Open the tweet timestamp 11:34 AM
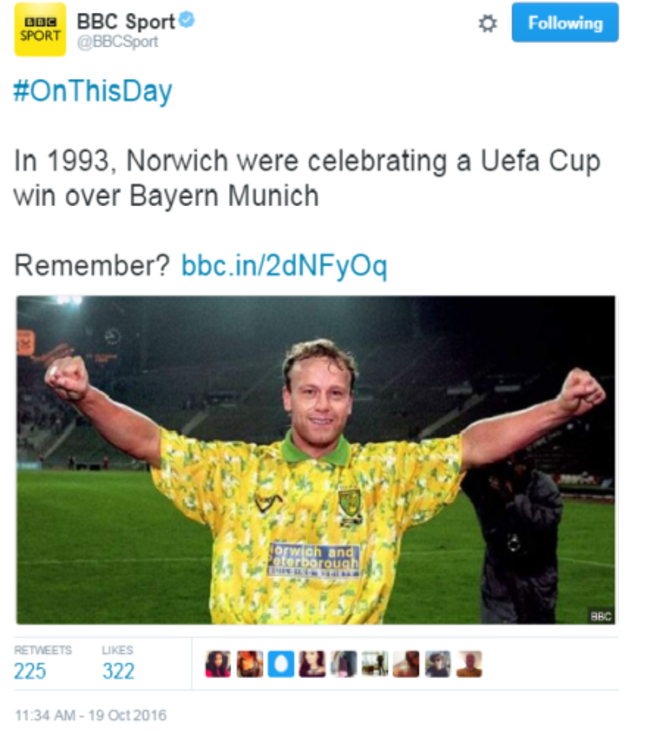The image size is (650, 735). point(90,715)
